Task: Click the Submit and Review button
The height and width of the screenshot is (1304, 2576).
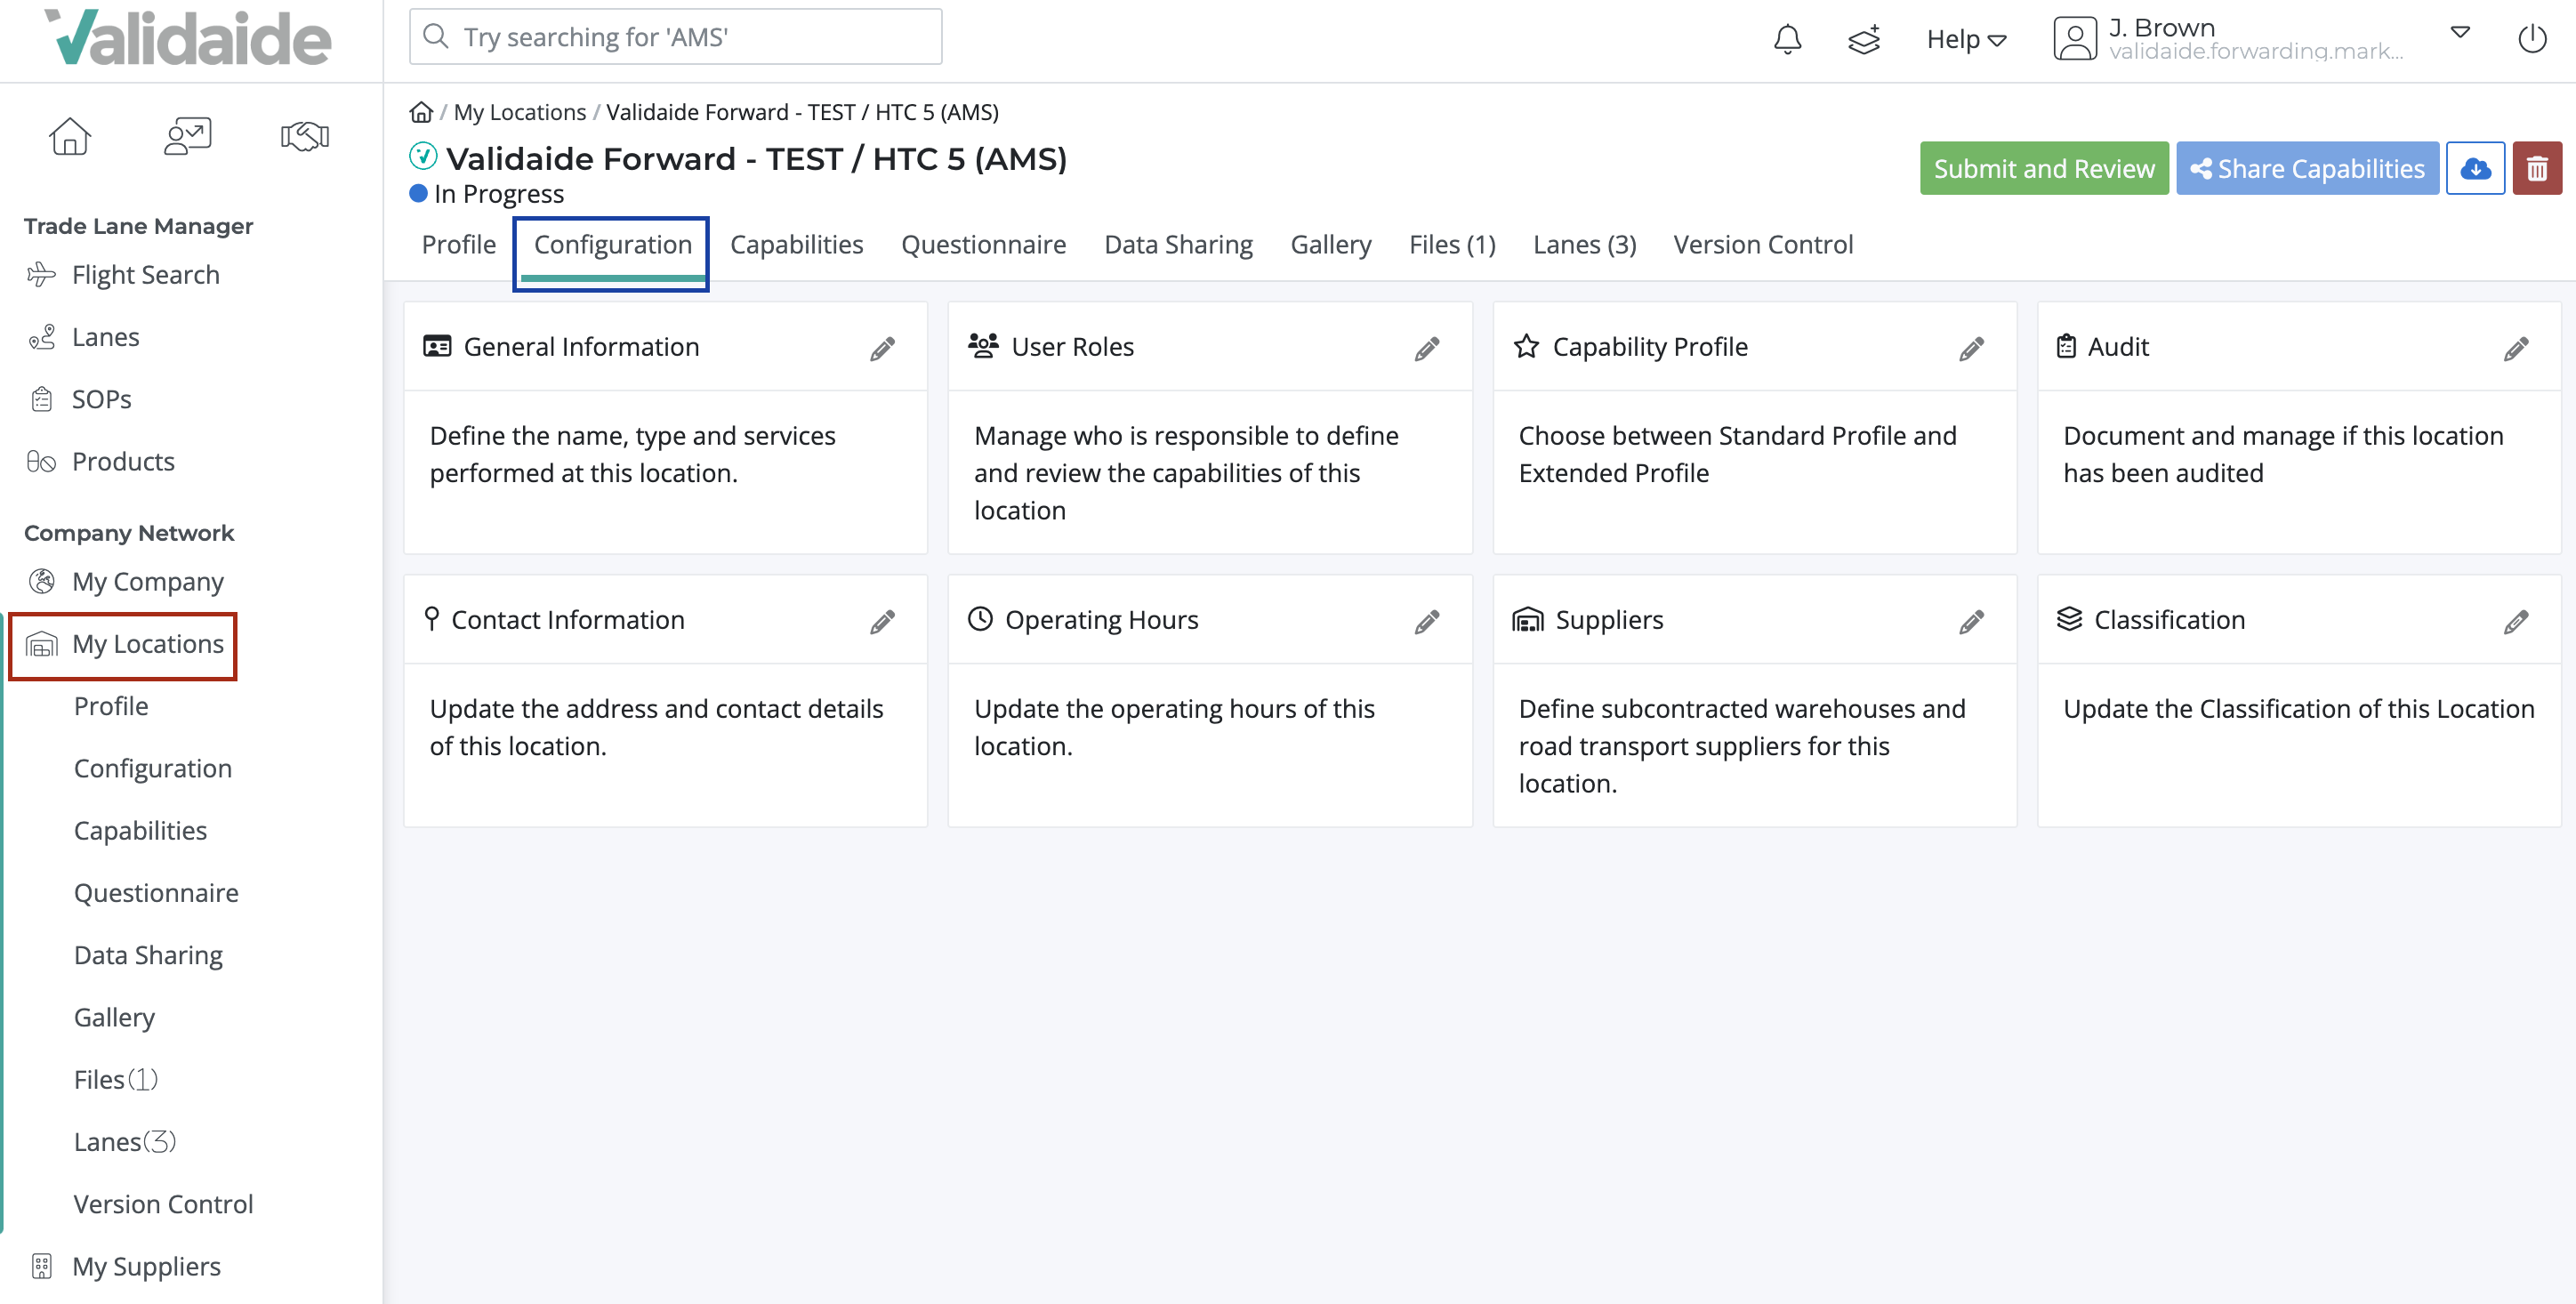Action: point(2044,168)
